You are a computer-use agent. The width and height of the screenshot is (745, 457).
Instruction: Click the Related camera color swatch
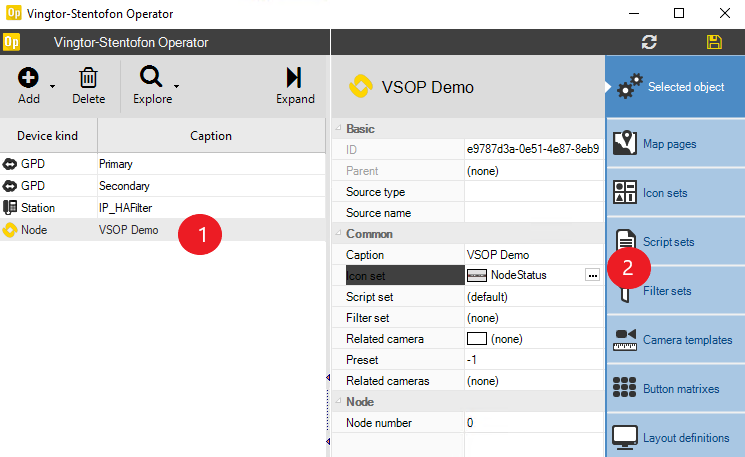(x=476, y=339)
